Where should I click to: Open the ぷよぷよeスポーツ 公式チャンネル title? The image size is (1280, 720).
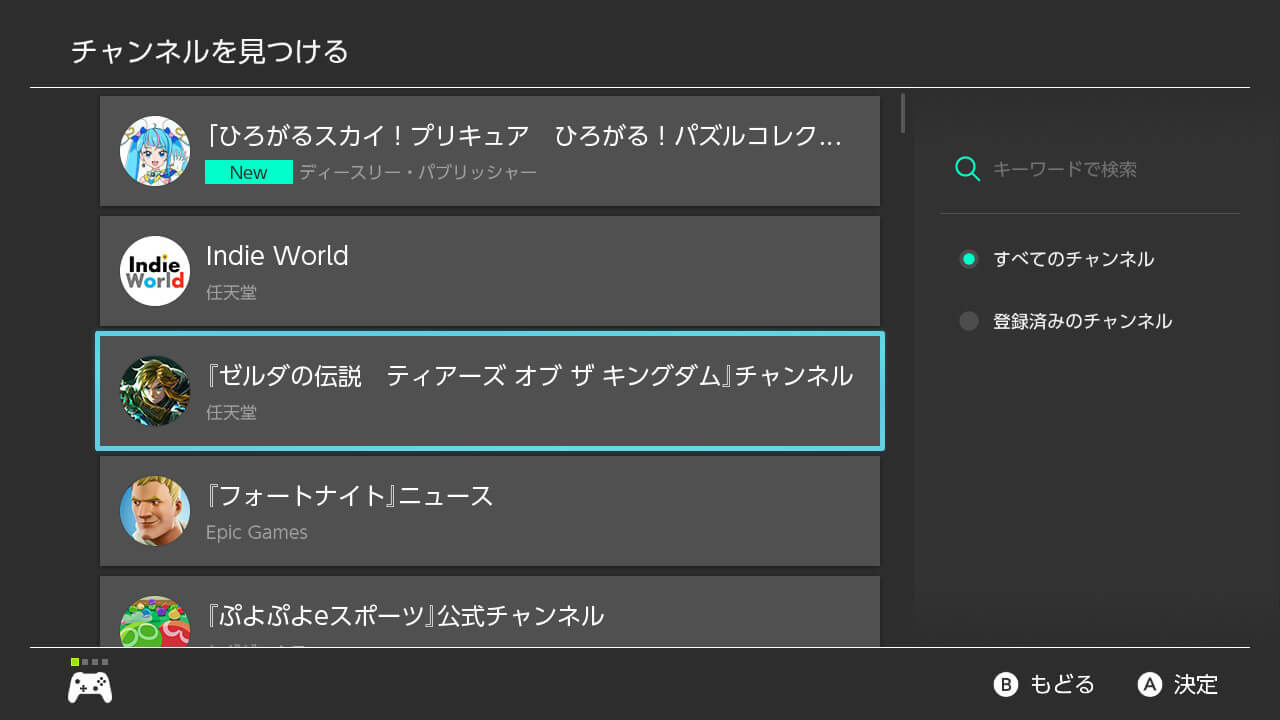(x=404, y=615)
